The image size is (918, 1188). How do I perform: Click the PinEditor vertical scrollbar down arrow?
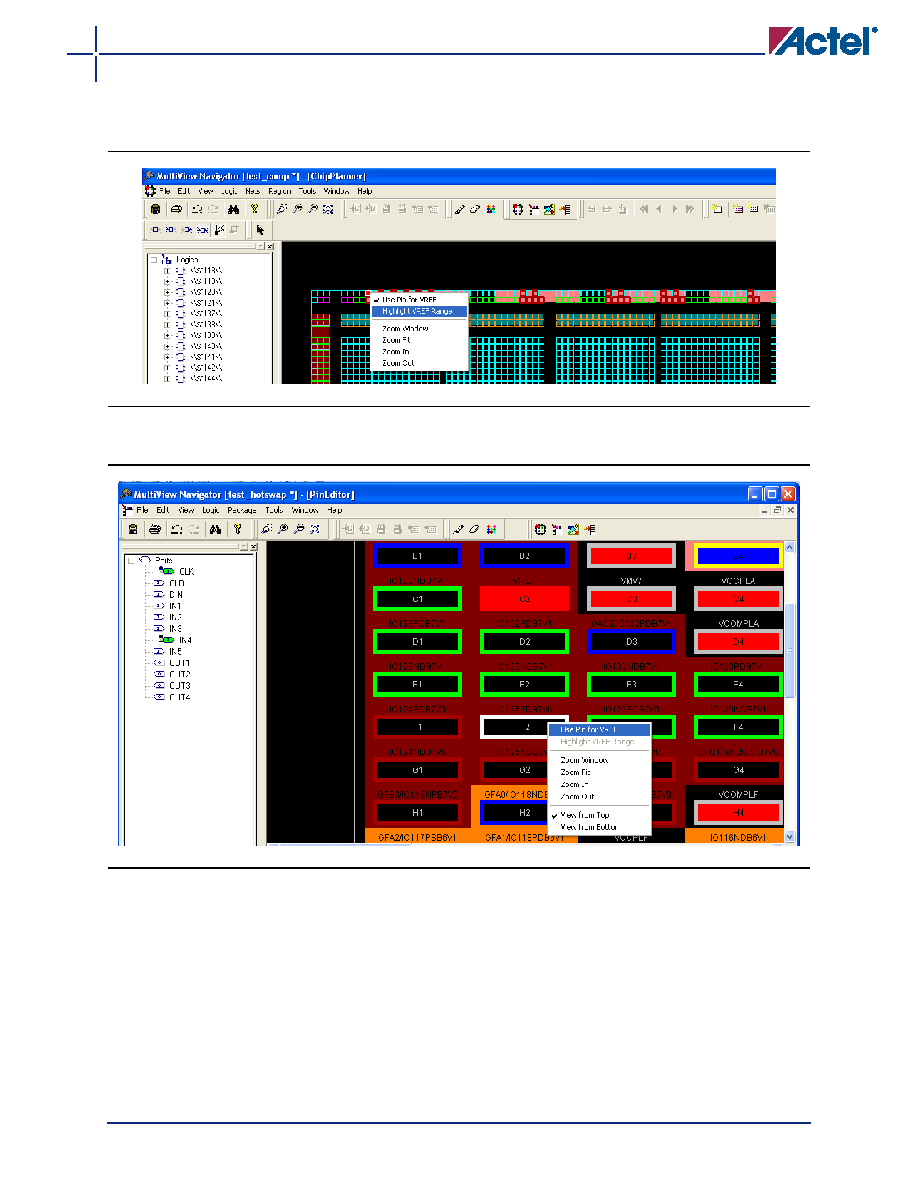[790, 837]
